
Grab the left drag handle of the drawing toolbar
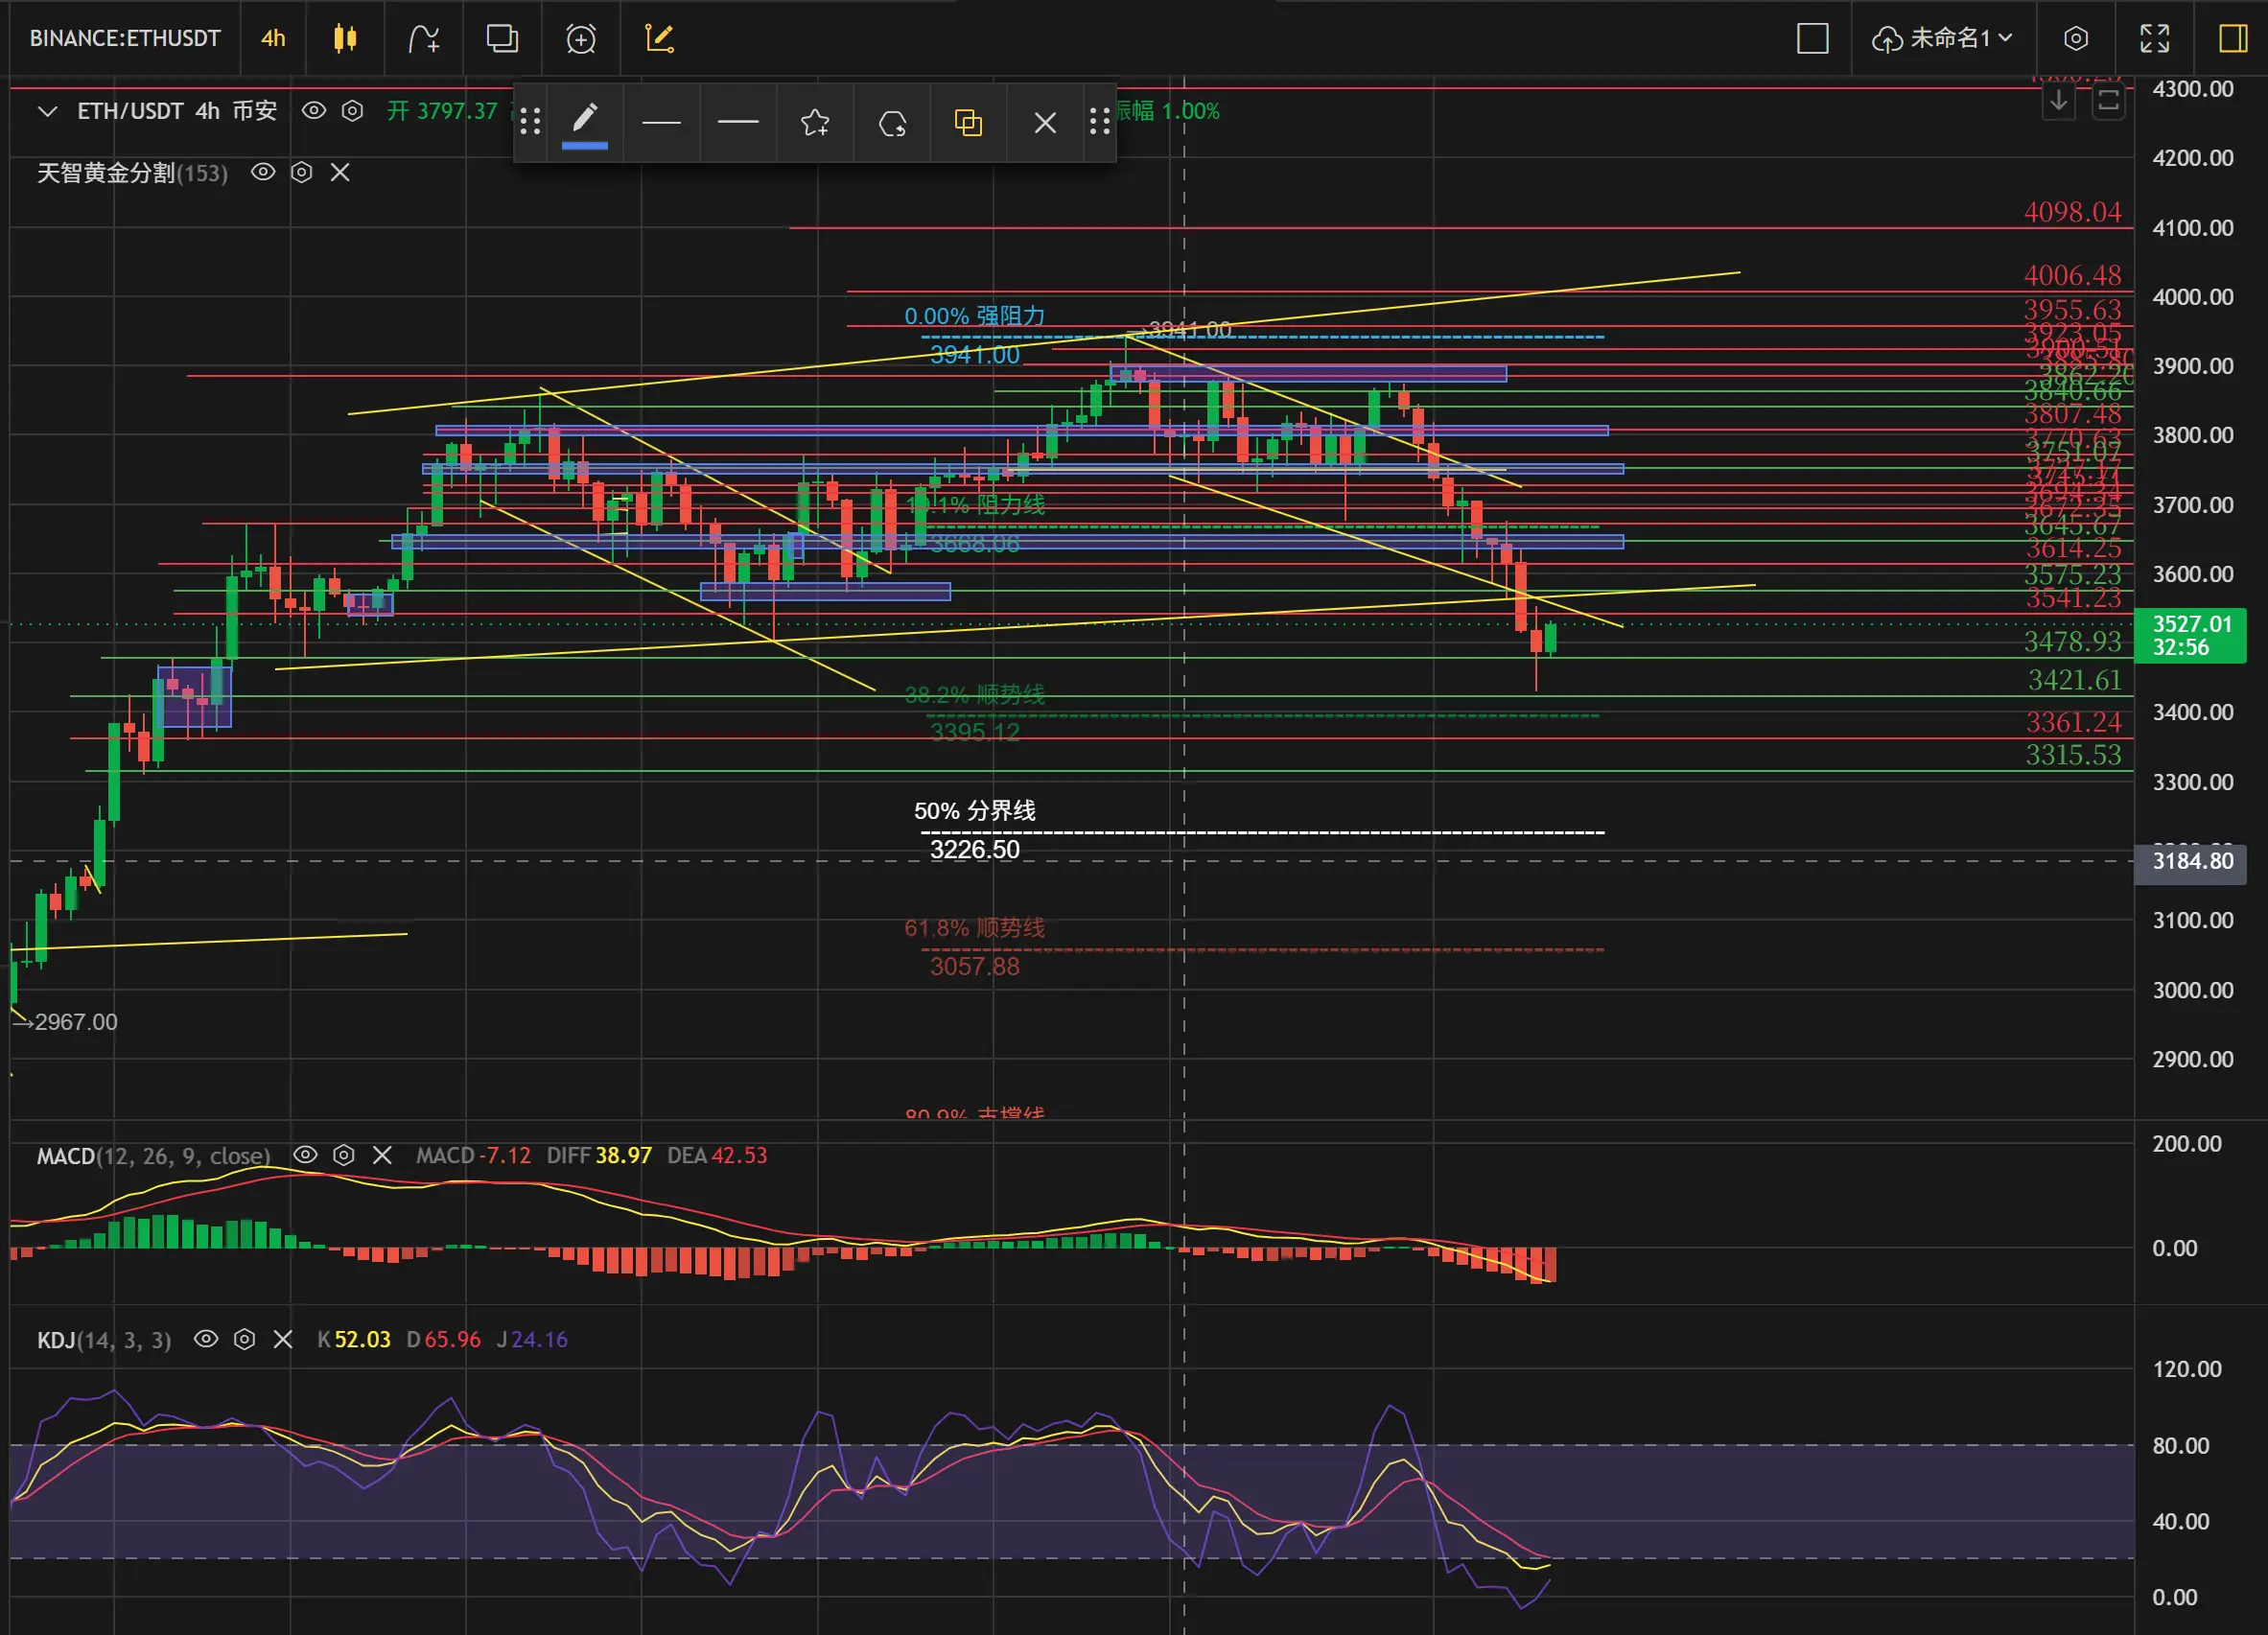point(530,122)
